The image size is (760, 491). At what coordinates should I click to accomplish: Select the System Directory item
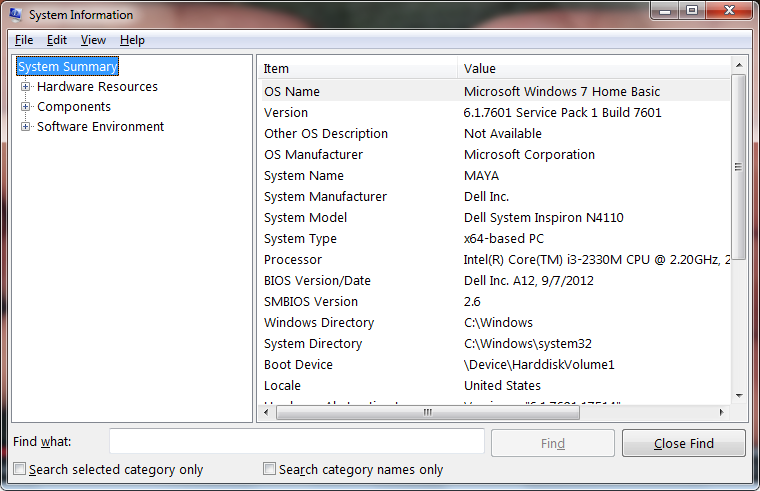tap(313, 344)
